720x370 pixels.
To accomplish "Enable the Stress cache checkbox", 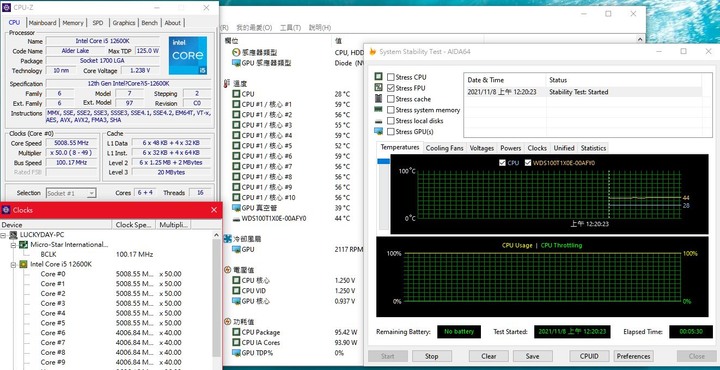I will 391,99.
